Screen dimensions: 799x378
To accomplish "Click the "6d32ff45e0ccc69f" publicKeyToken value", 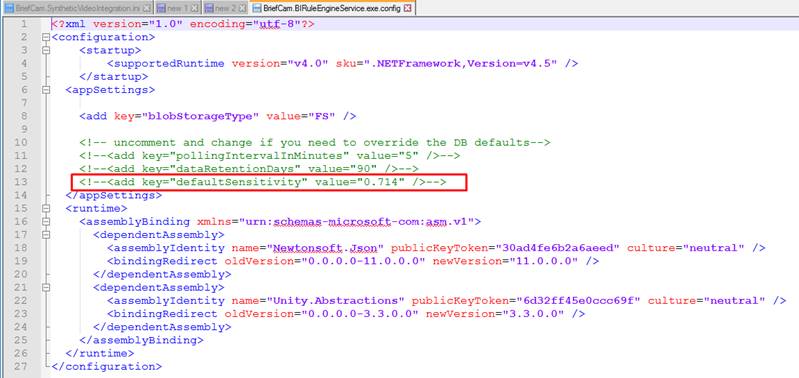I will [x=578, y=301].
